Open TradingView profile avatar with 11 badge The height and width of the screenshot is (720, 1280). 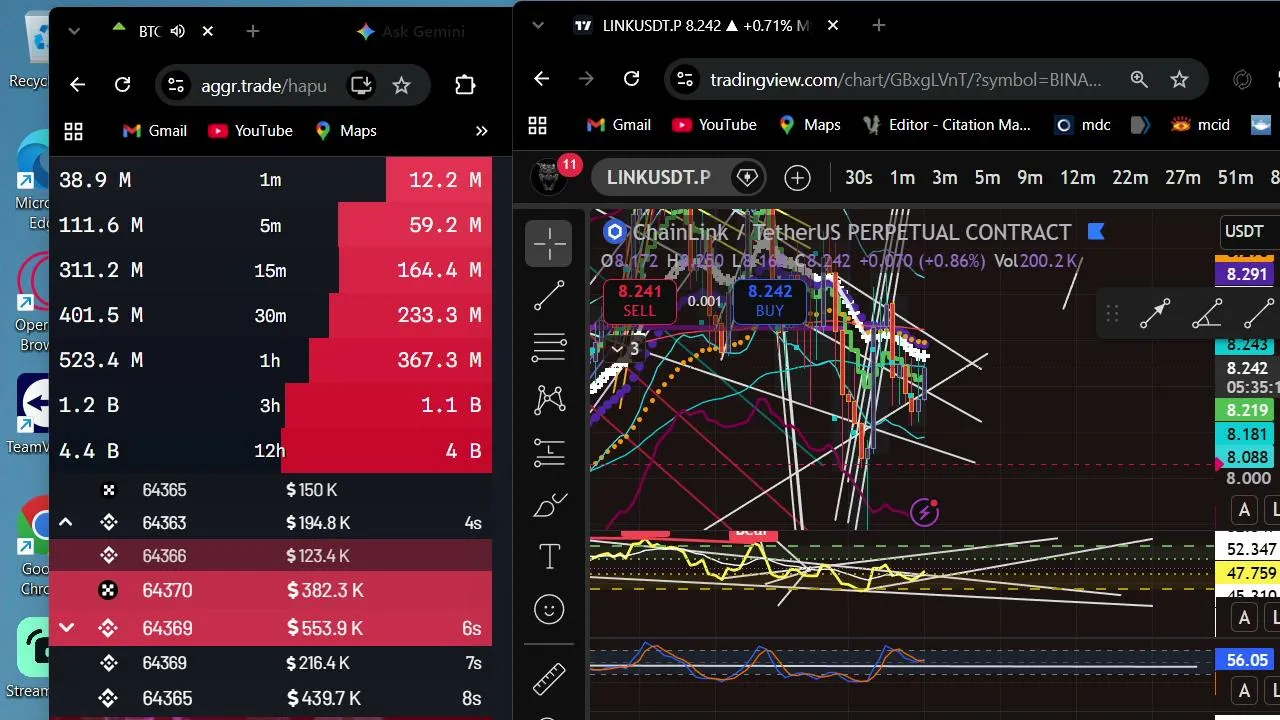point(548,177)
